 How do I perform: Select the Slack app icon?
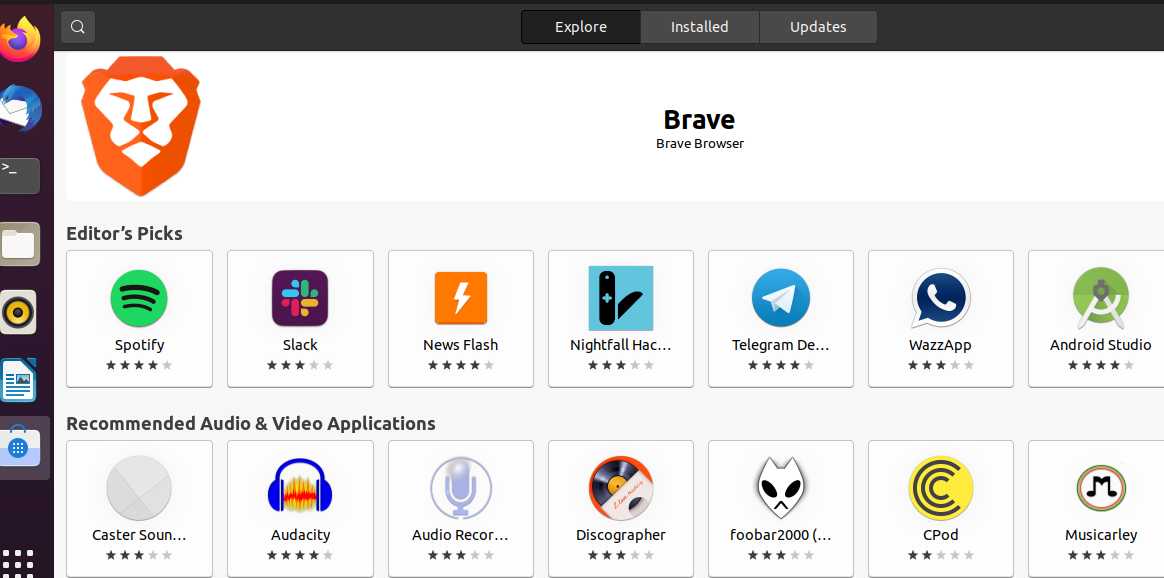(x=300, y=298)
